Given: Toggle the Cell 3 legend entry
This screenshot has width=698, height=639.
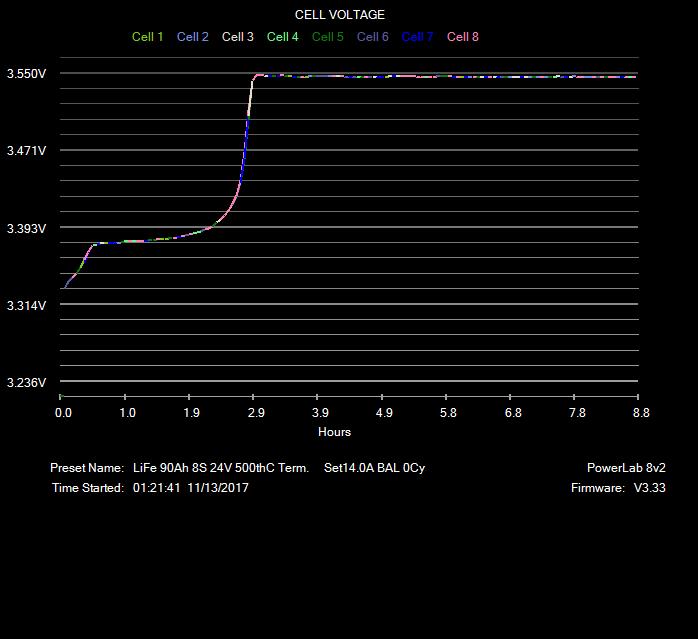Looking at the screenshot, I should pos(238,37).
